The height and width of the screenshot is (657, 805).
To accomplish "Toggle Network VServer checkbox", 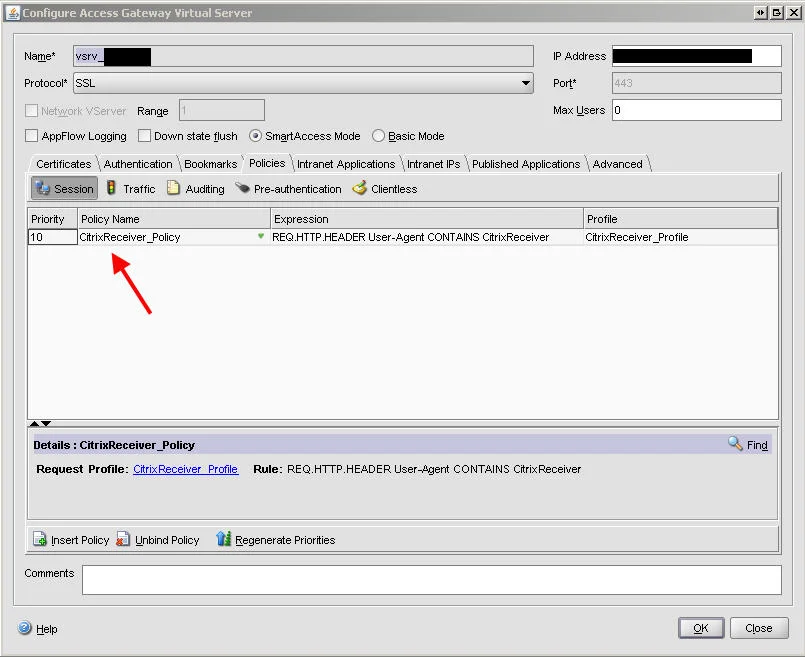I will pyautogui.click(x=31, y=110).
